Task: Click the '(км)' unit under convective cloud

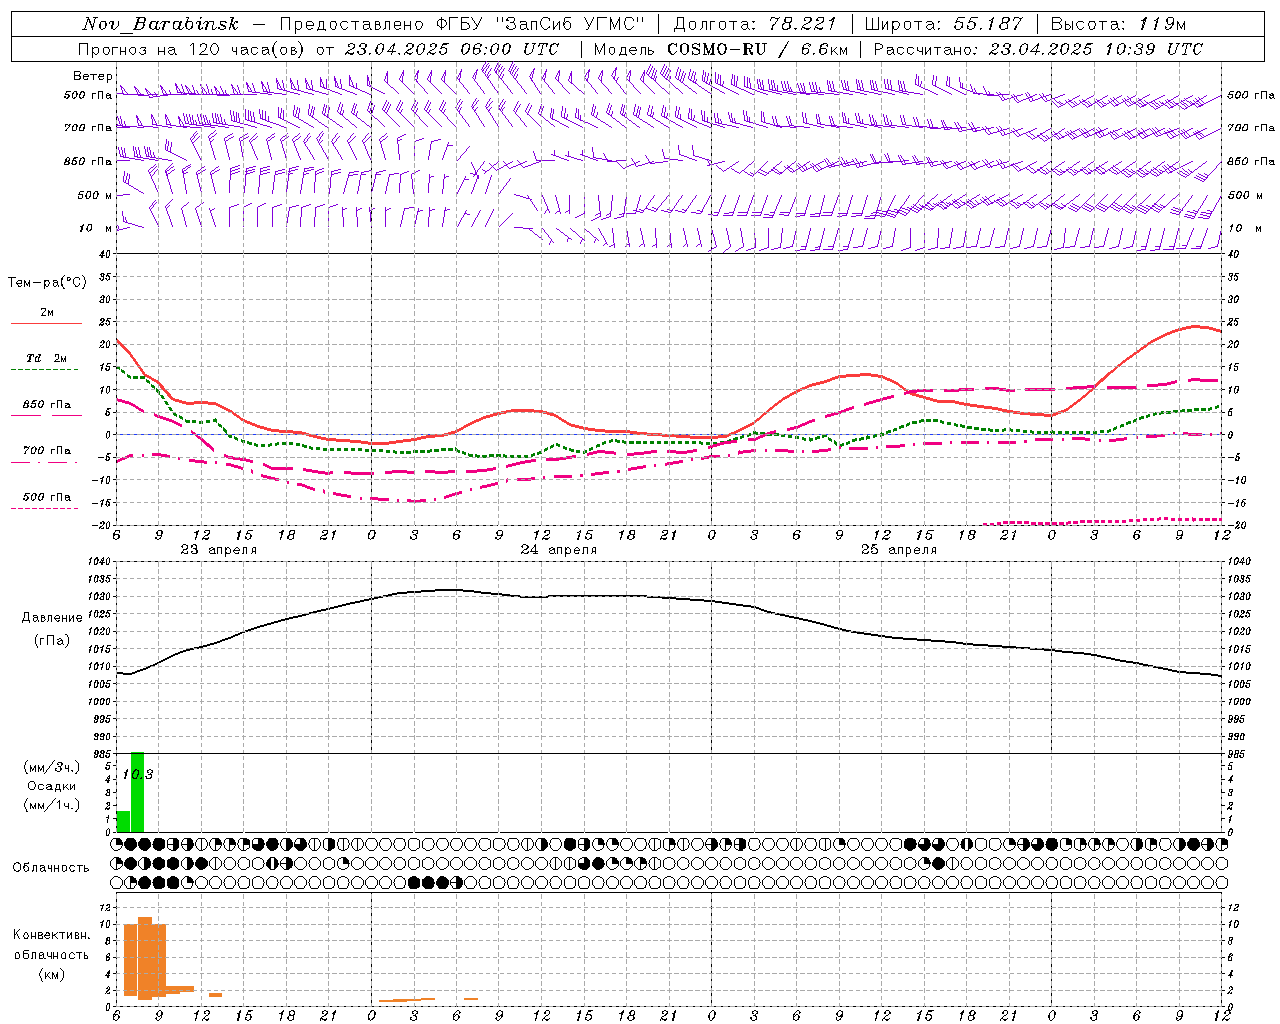Action: 52,974
